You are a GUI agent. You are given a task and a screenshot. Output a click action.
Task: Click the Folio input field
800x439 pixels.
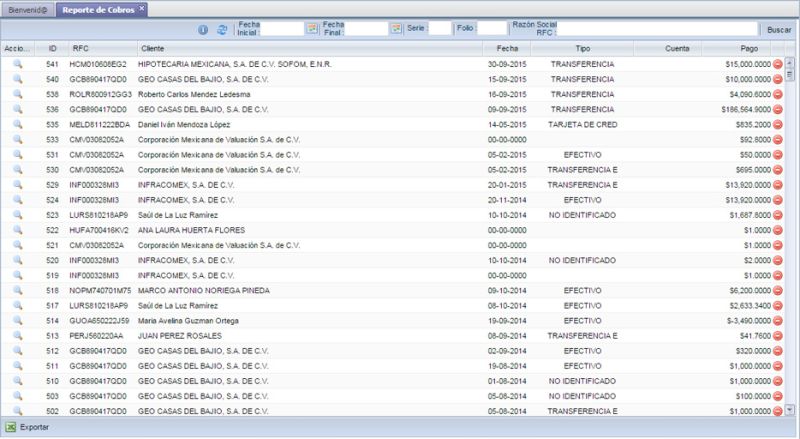[x=492, y=30]
